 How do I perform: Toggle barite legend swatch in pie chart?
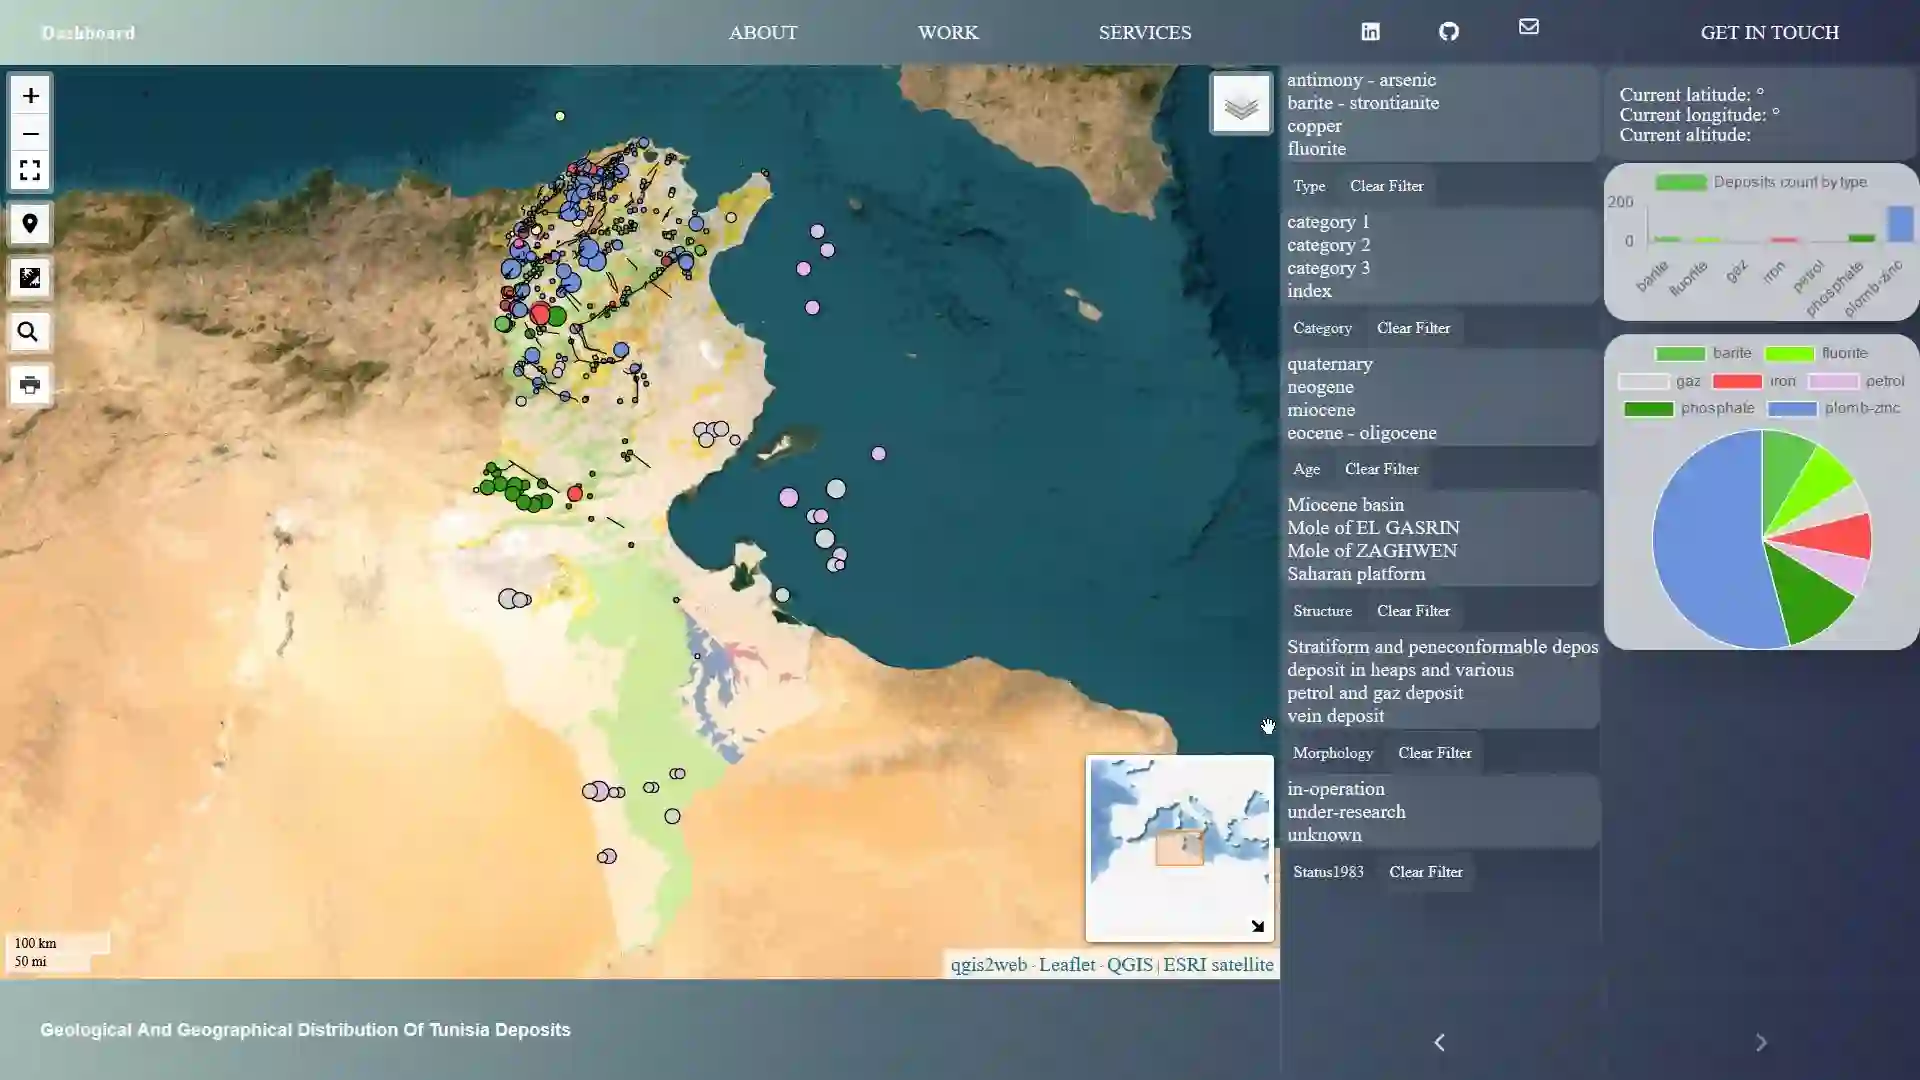1679,354
